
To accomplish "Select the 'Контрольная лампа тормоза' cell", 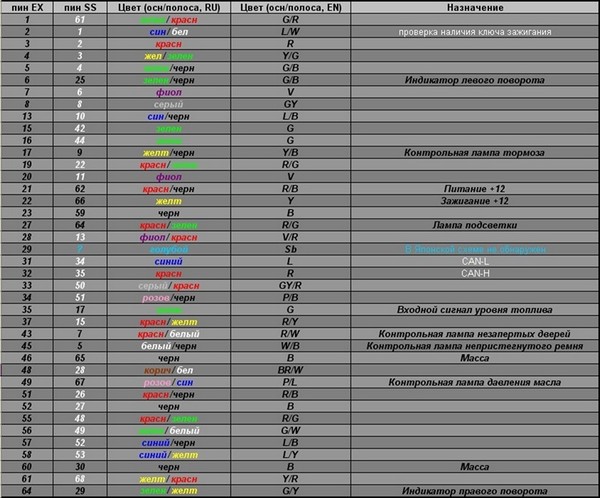I will click(x=474, y=152).
